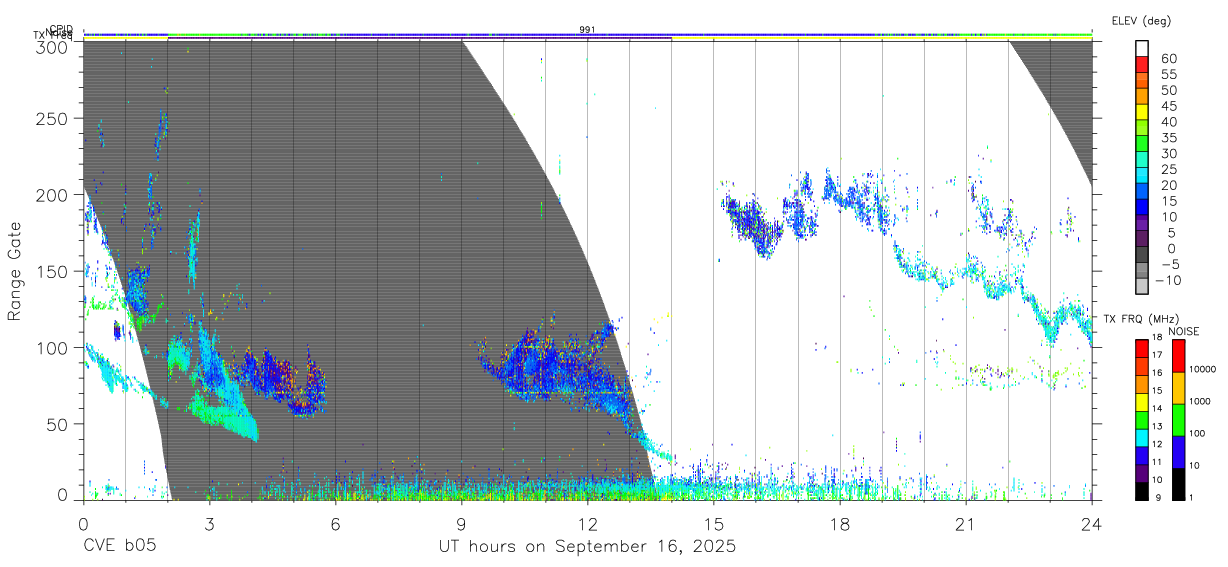Click the black NOISE swatch between 10 and 1
The image size is (1228, 567).
click(1180, 483)
